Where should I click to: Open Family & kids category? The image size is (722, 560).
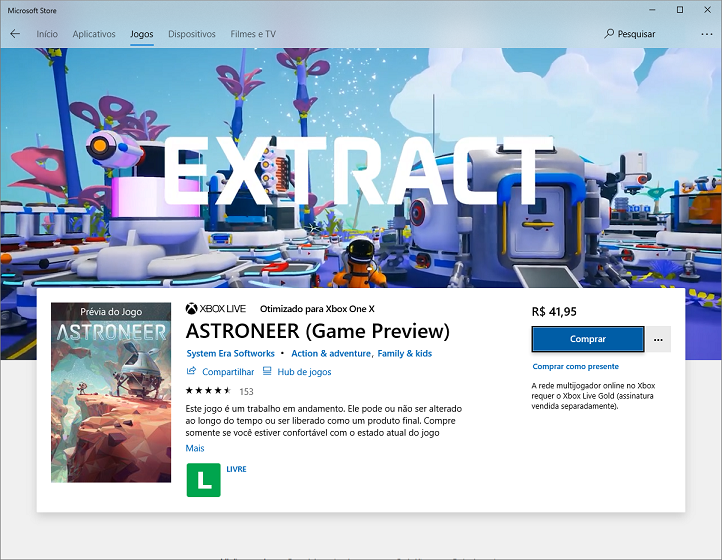(x=405, y=354)
